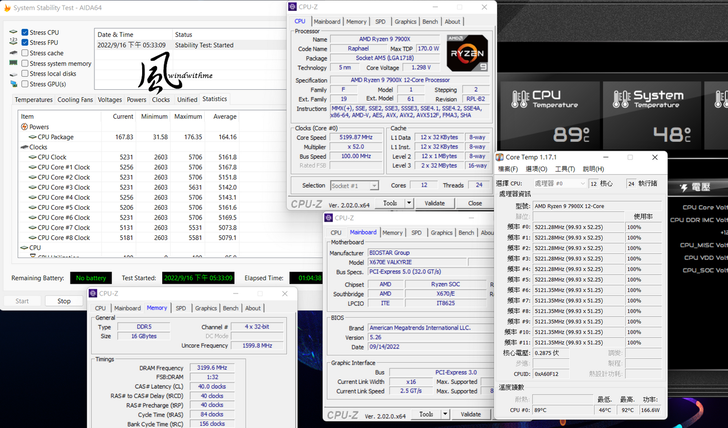Click the Stop button in AIDA64
The height and width of the screenshot is (428, 728).
(x=64, y=301)
